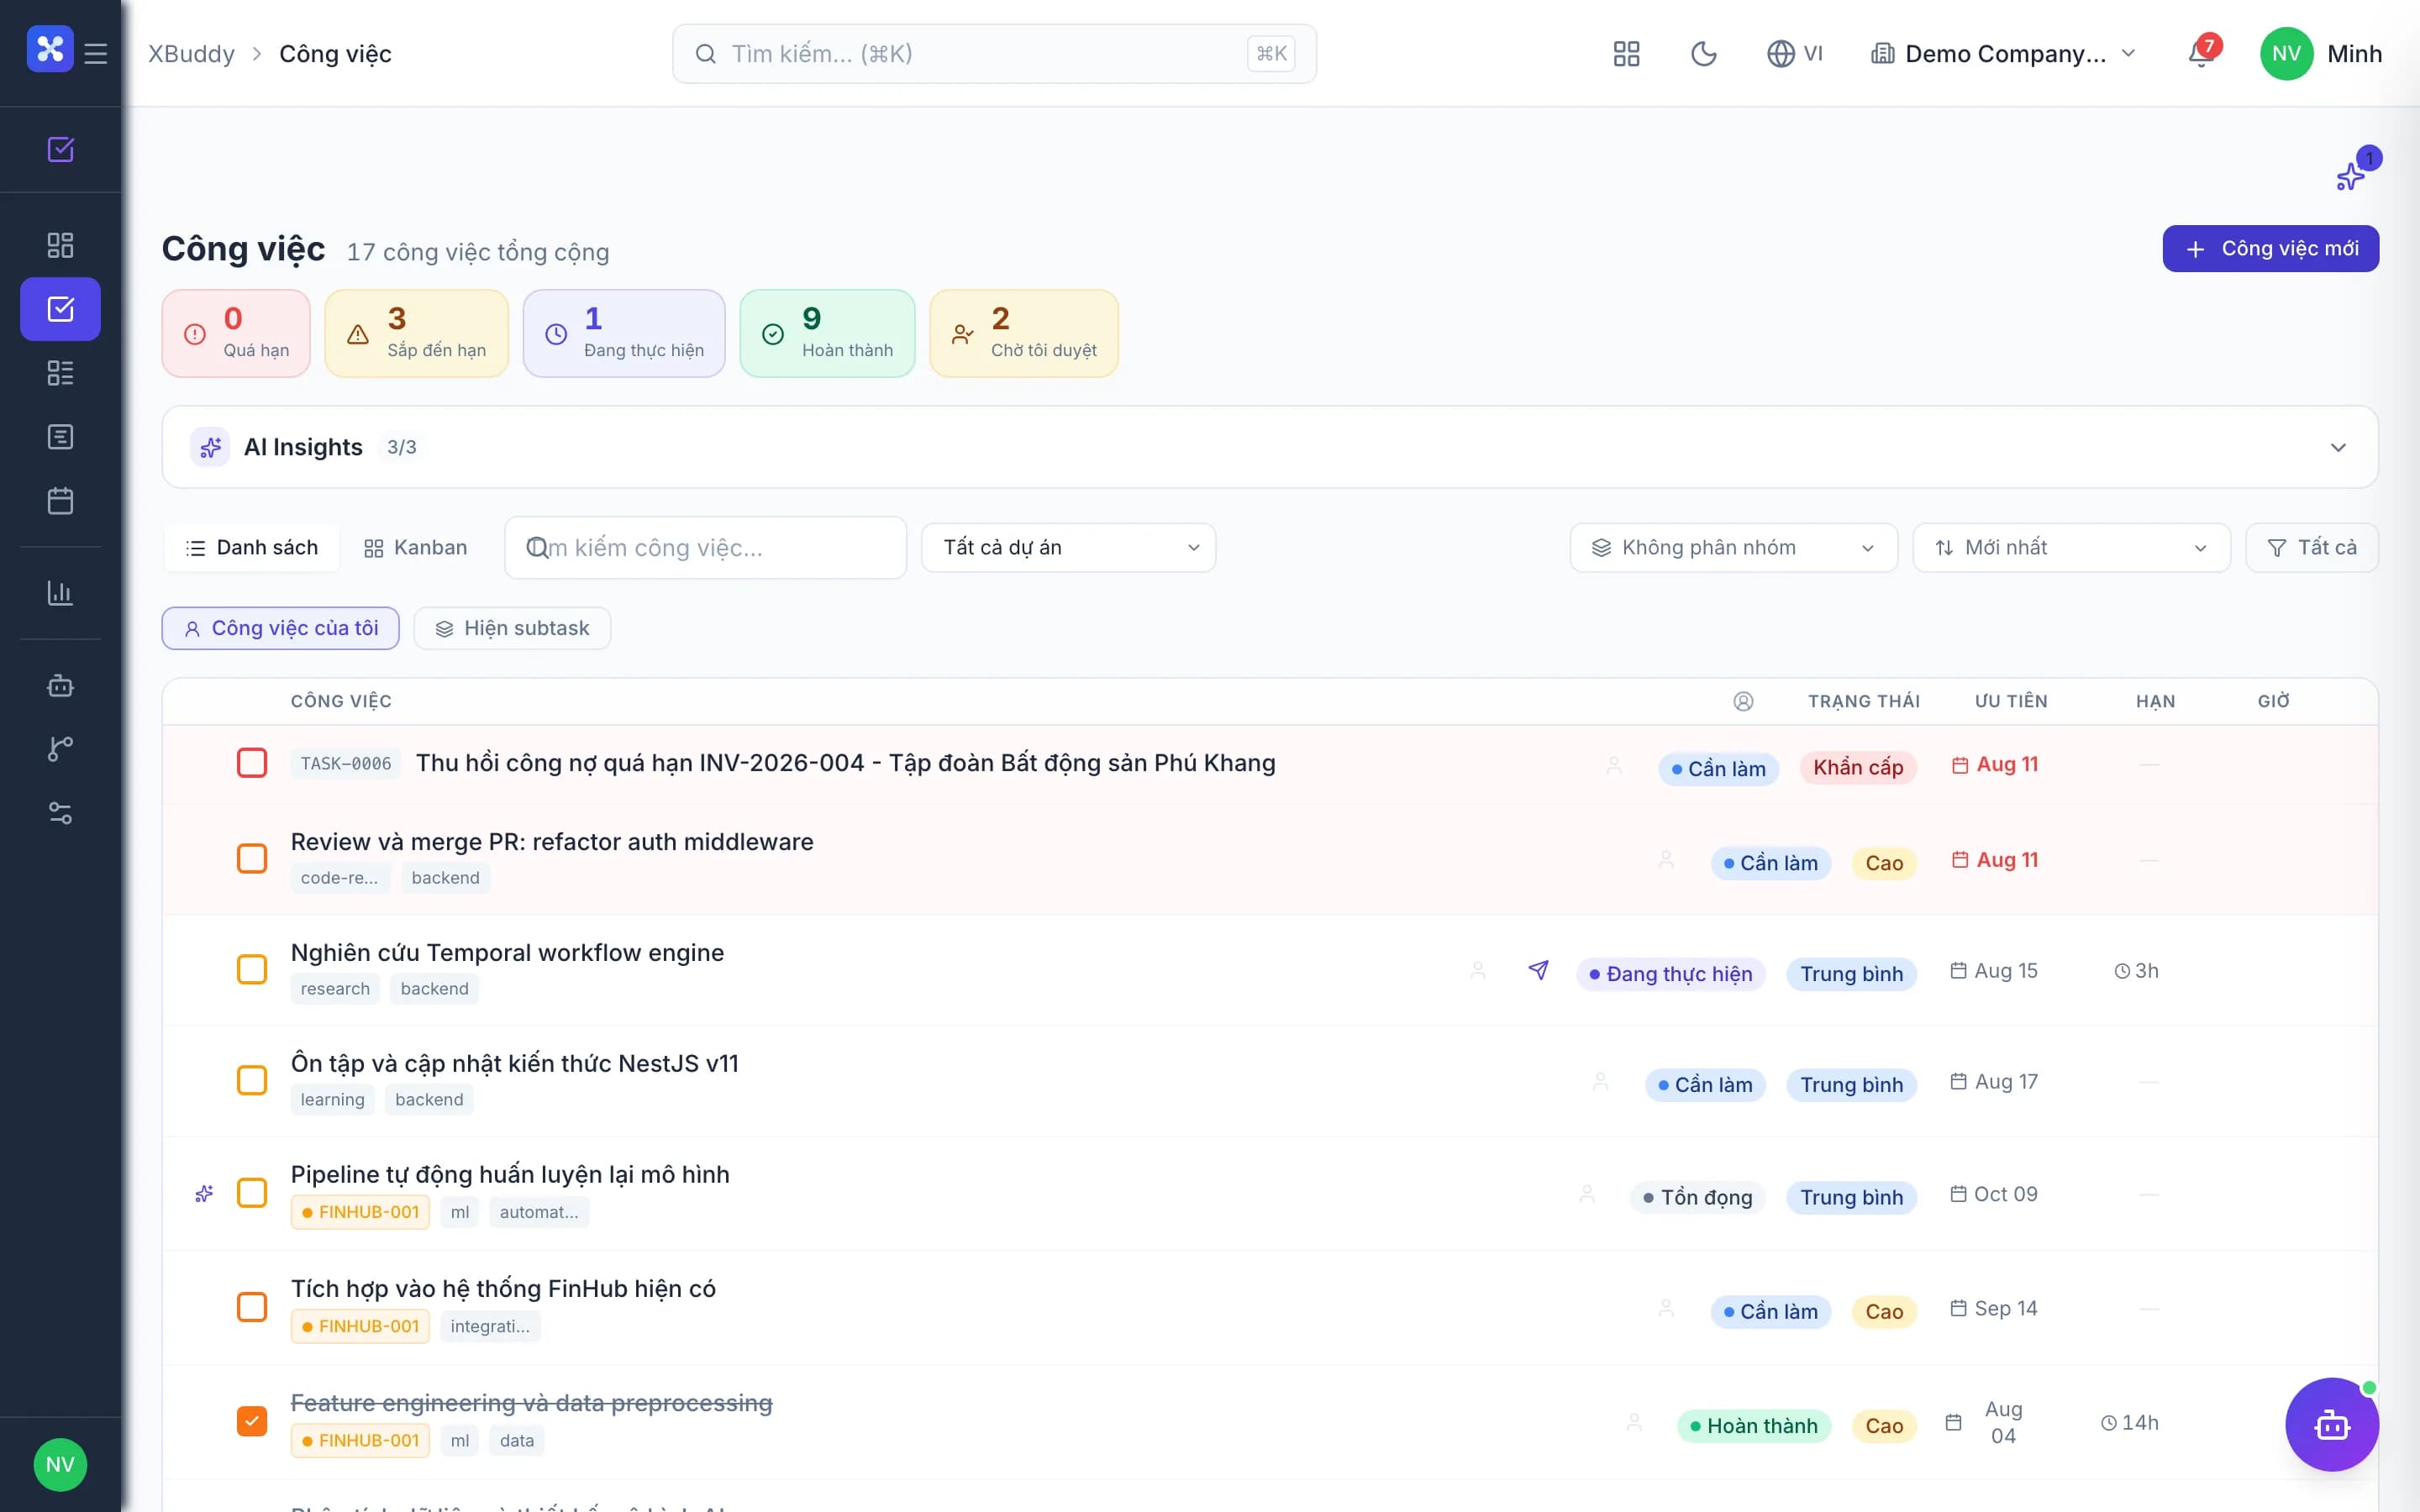The width and height of the screenshot is (2420, 1512).
Task: Click the global Tìm kiếm search field
Action: (994, 54)
